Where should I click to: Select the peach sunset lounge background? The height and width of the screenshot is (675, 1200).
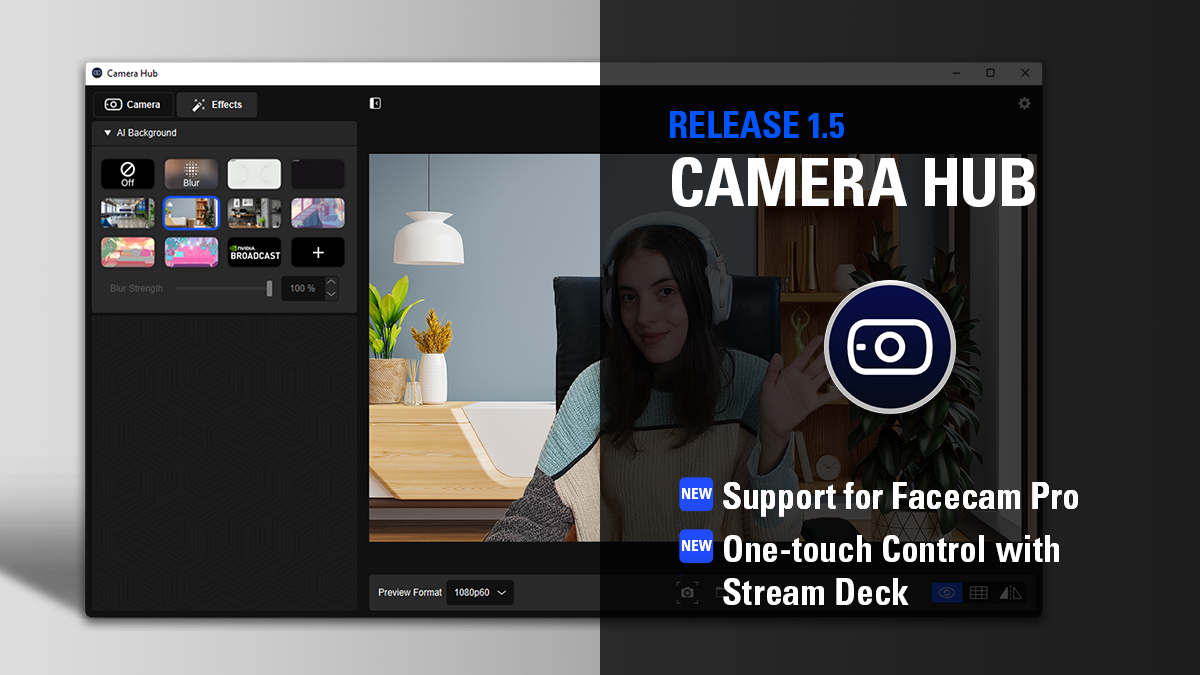pos(128,252)
